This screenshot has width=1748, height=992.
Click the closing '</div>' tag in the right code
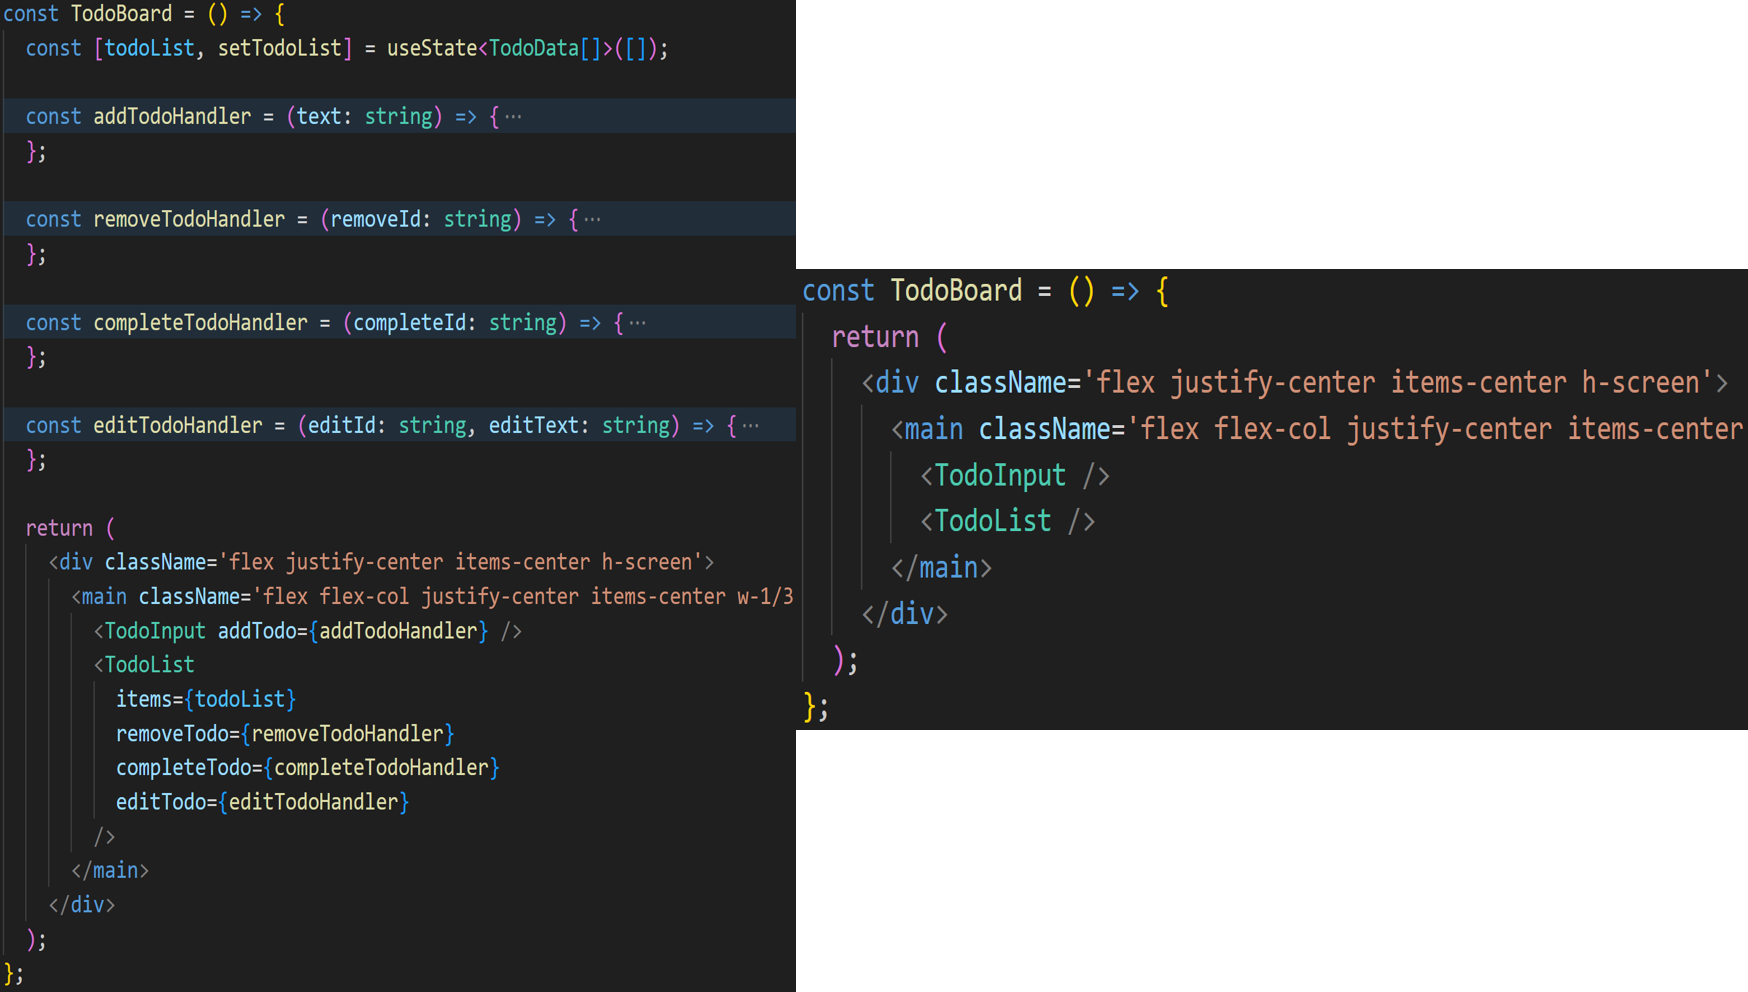(904, 614)
